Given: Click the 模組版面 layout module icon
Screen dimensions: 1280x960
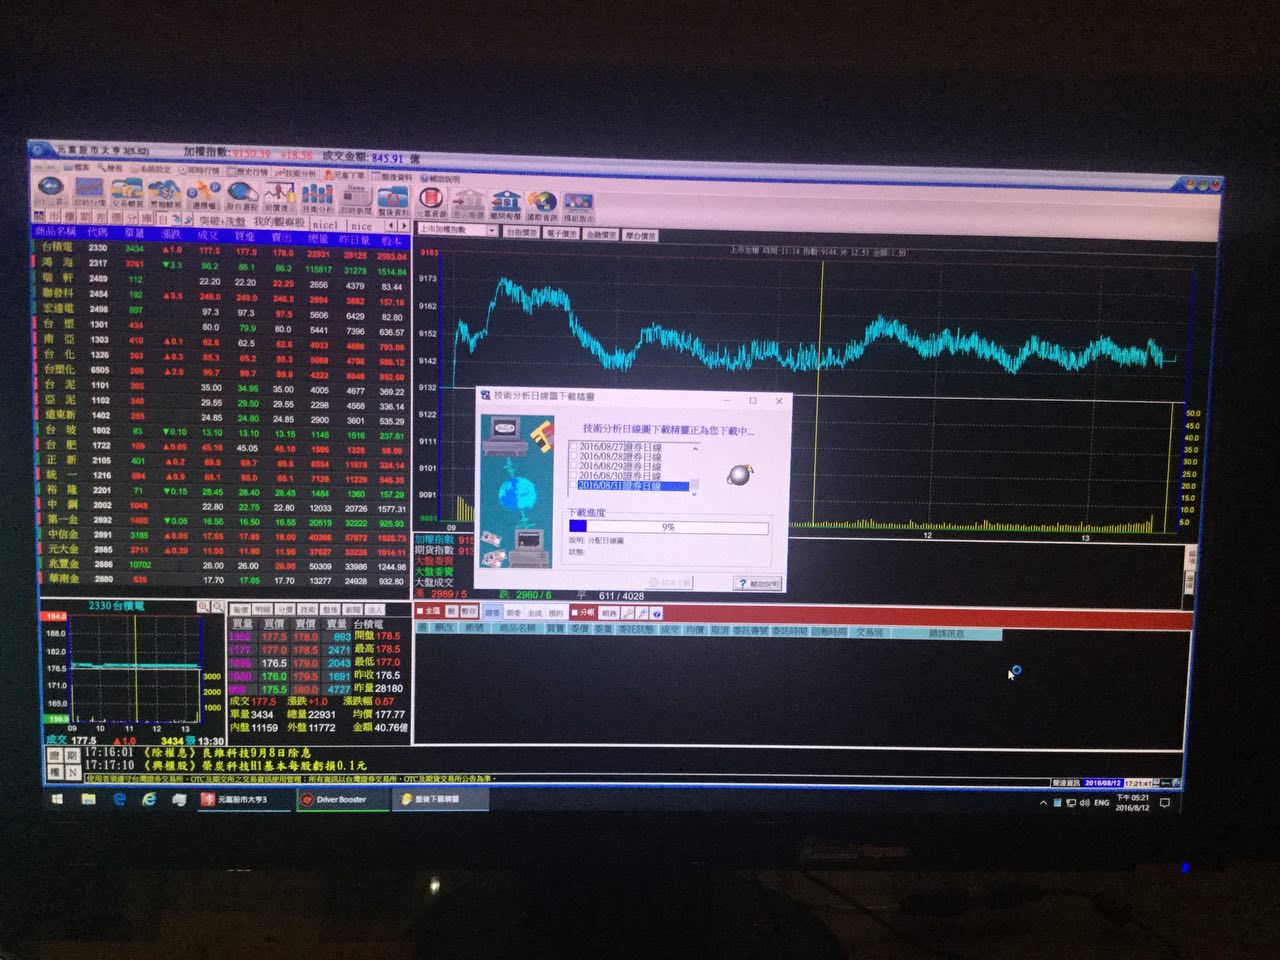Looking at the screenshot, I should coord(578,206).
